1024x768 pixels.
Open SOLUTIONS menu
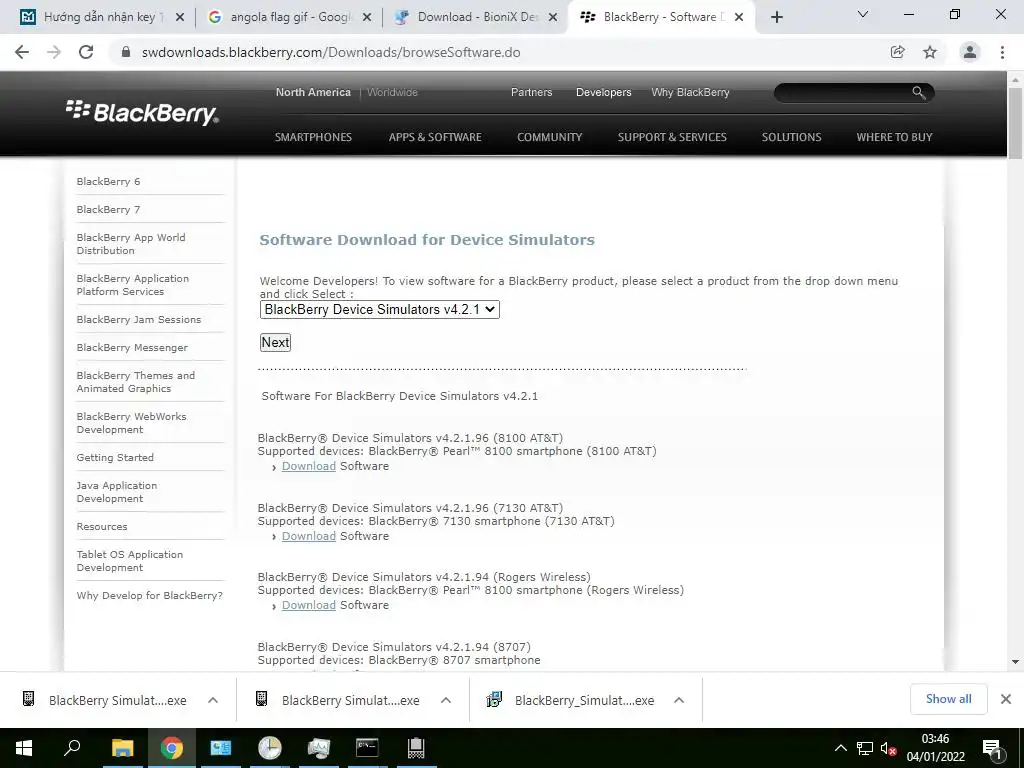click(x=792, y=137)
